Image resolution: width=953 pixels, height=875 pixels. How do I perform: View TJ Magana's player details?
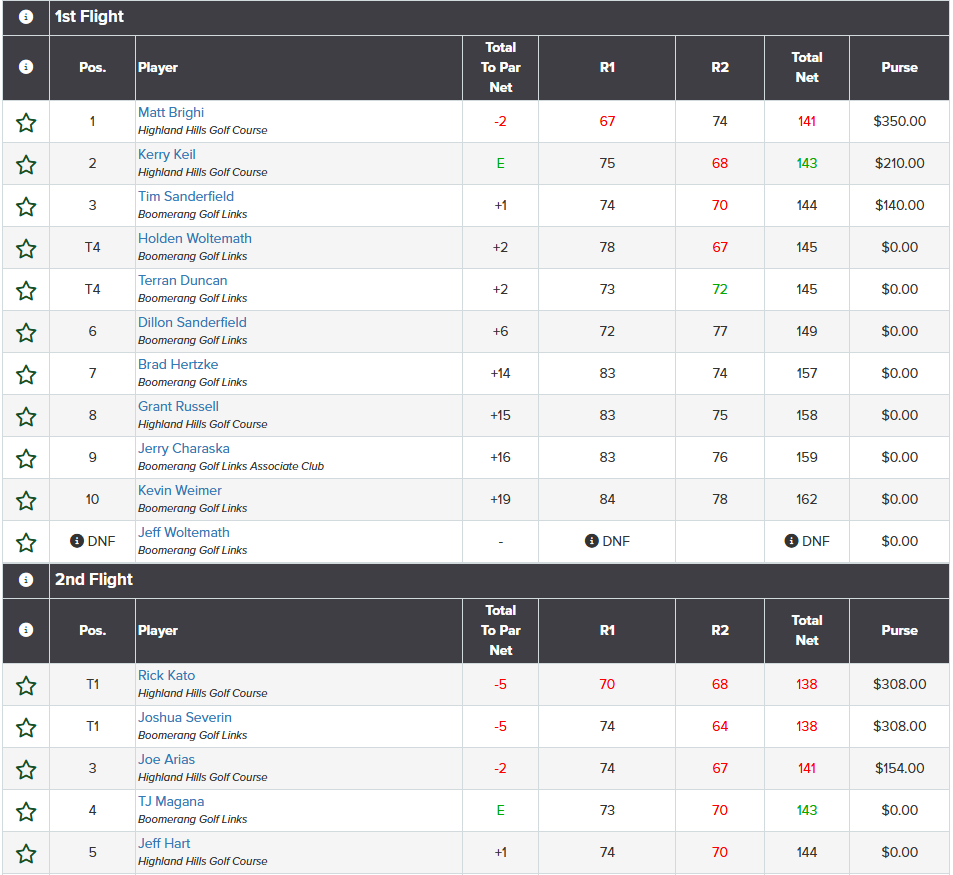[x=171, y=801]
